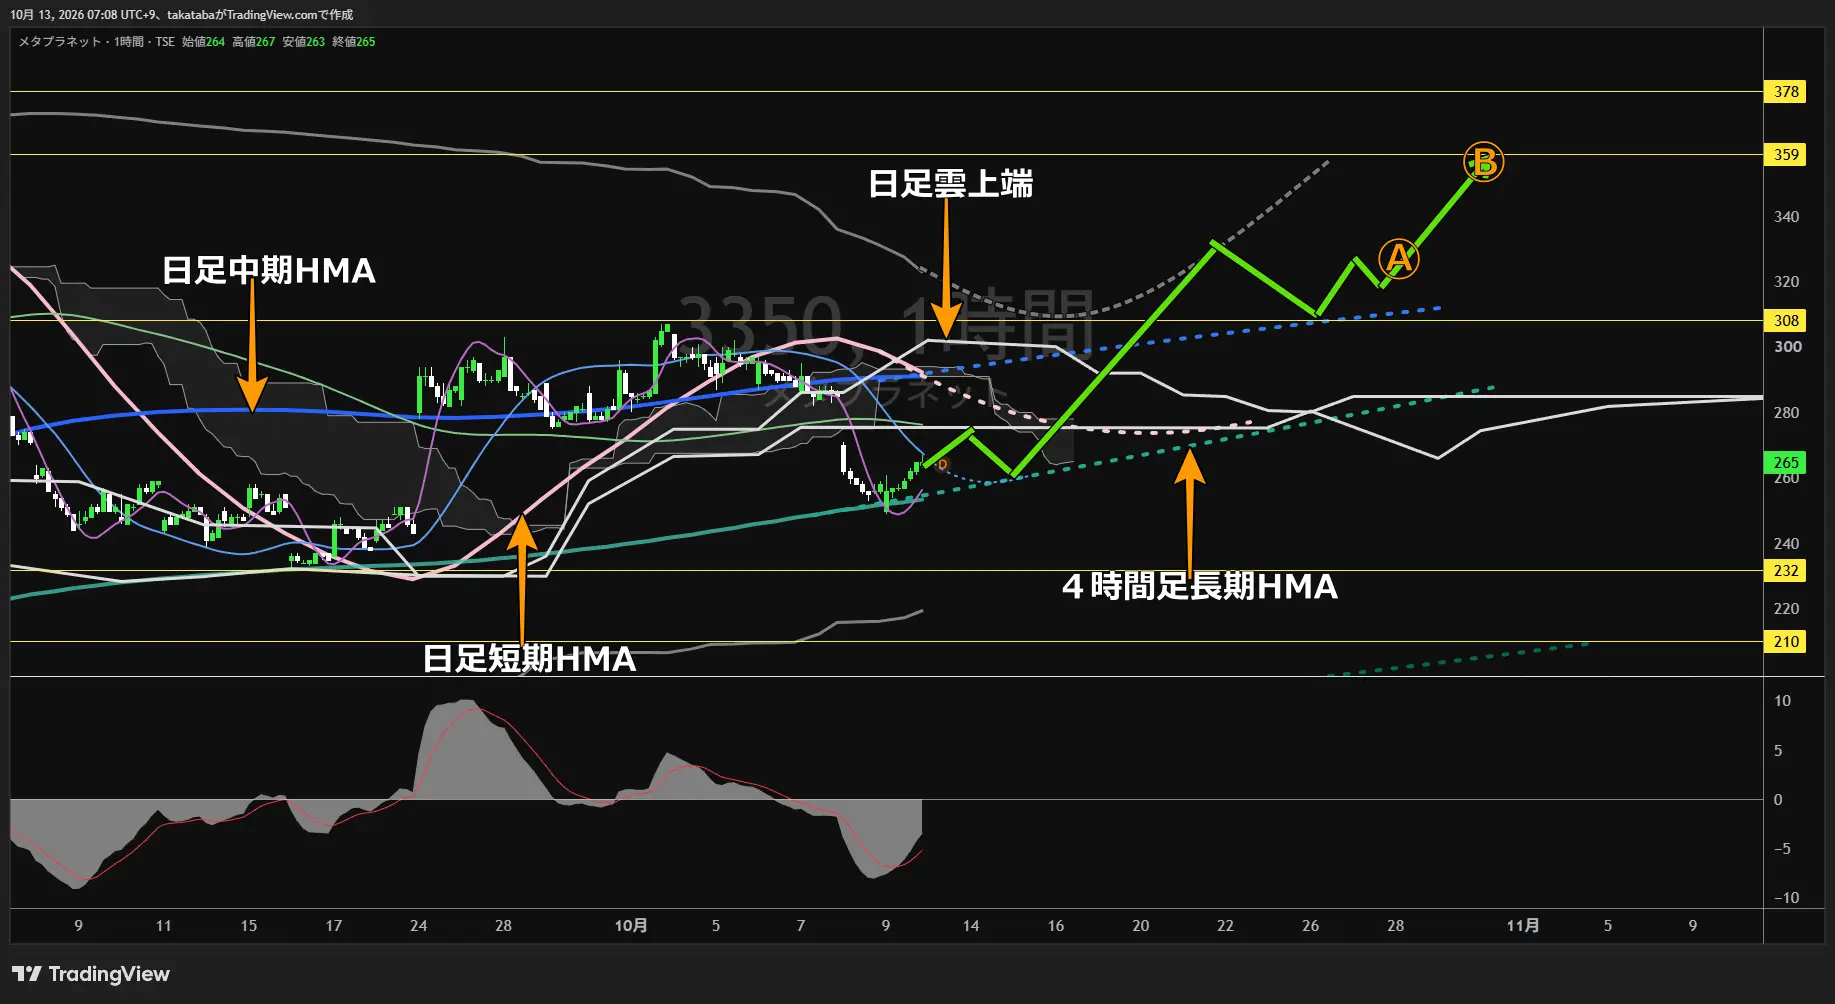1835x1004 pixels.
Task: Click the 安値263 low value
Action: 303,42
